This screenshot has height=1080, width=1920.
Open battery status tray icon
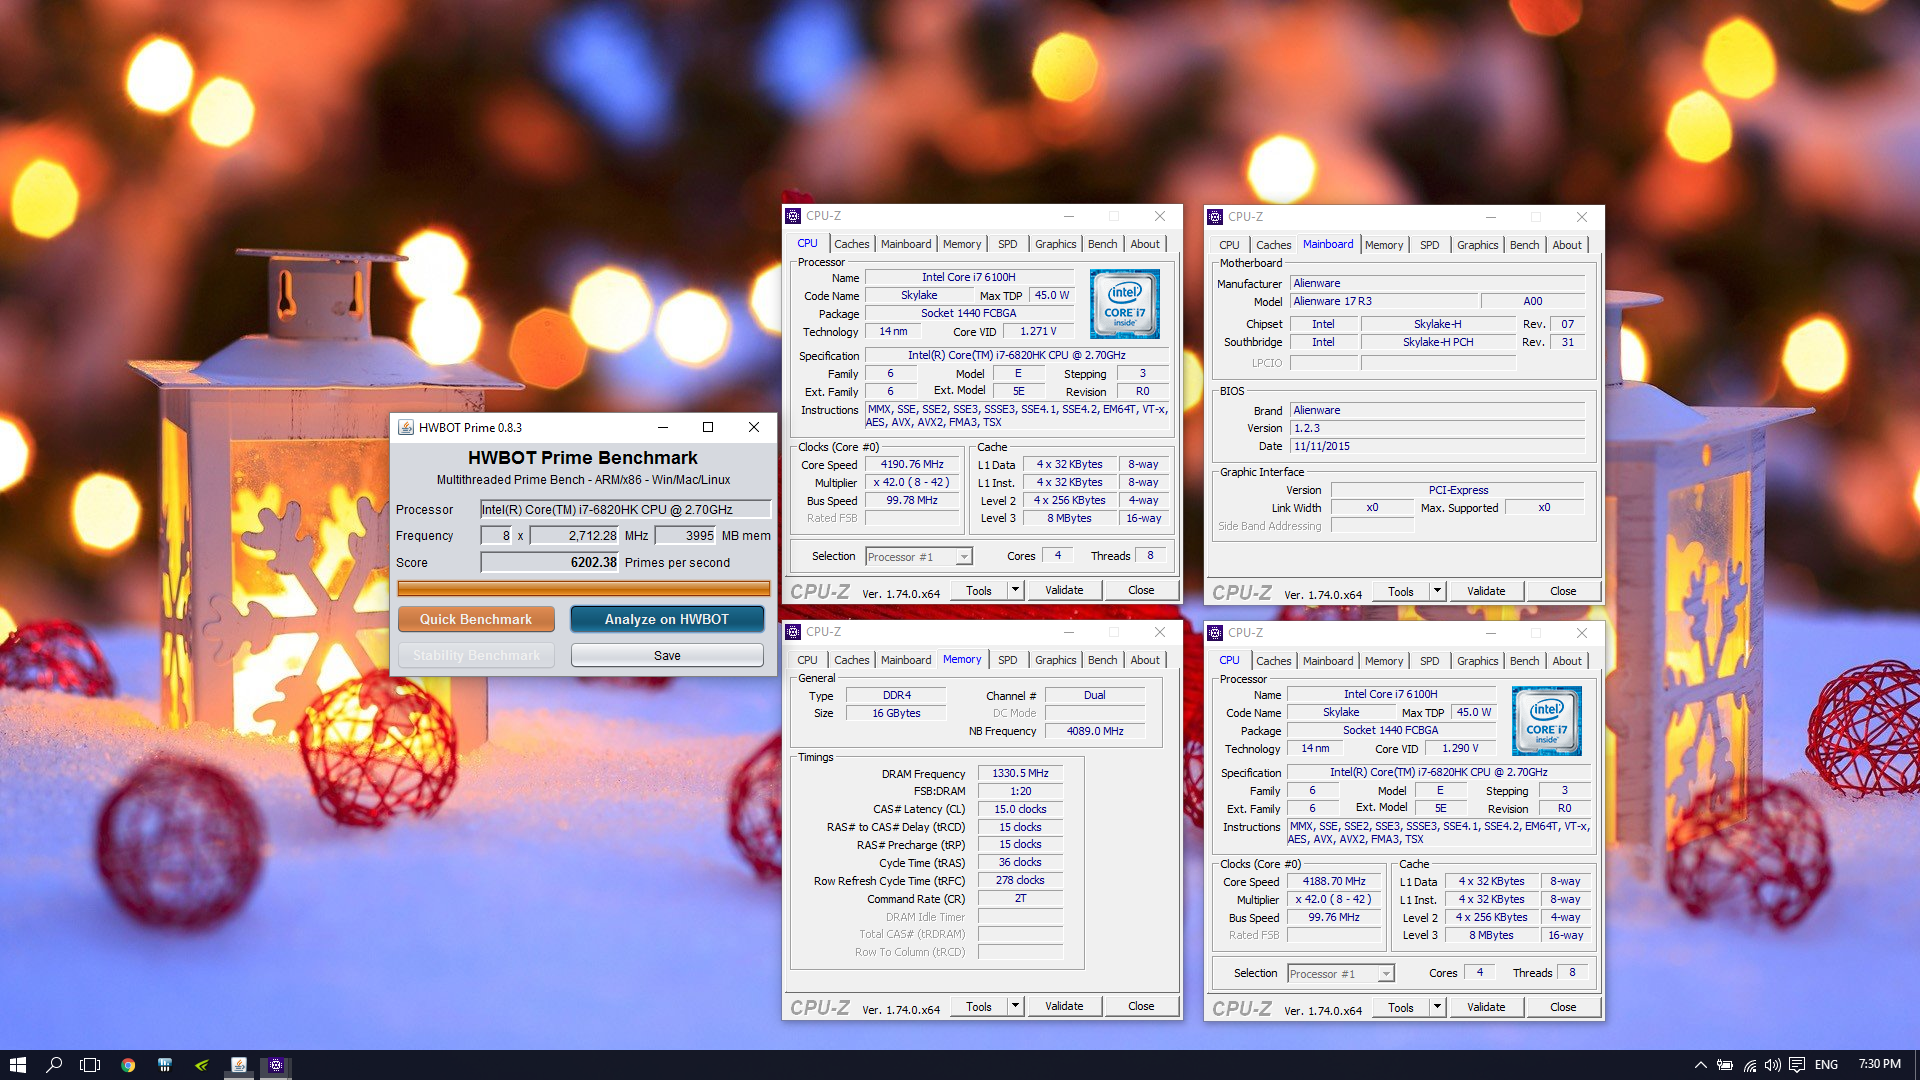tap(1725, 1065)
